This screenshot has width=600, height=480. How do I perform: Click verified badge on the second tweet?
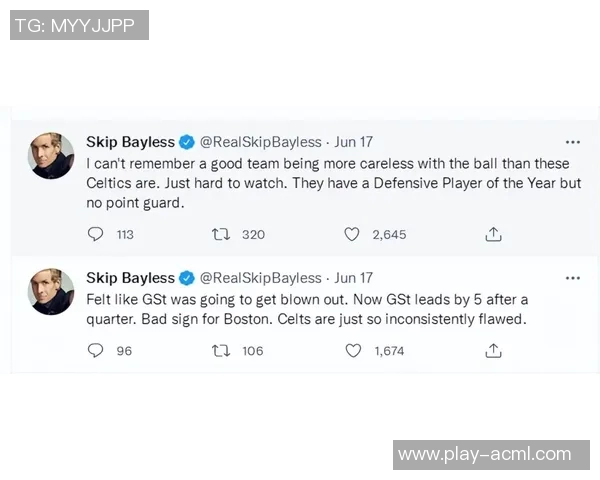187,278
